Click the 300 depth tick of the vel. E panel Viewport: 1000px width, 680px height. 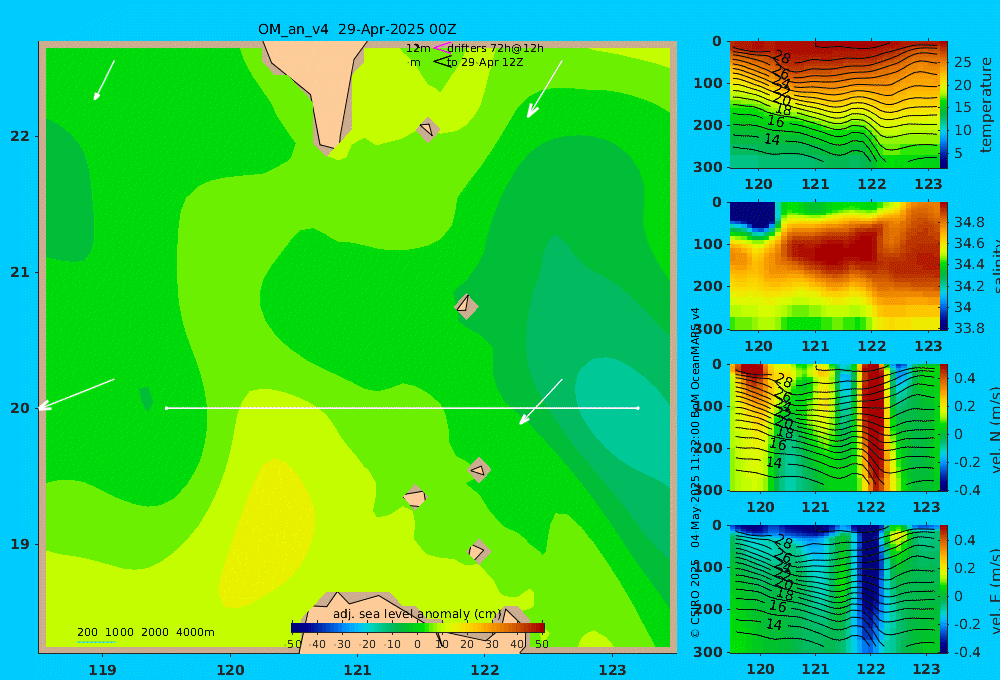[709, 652]
